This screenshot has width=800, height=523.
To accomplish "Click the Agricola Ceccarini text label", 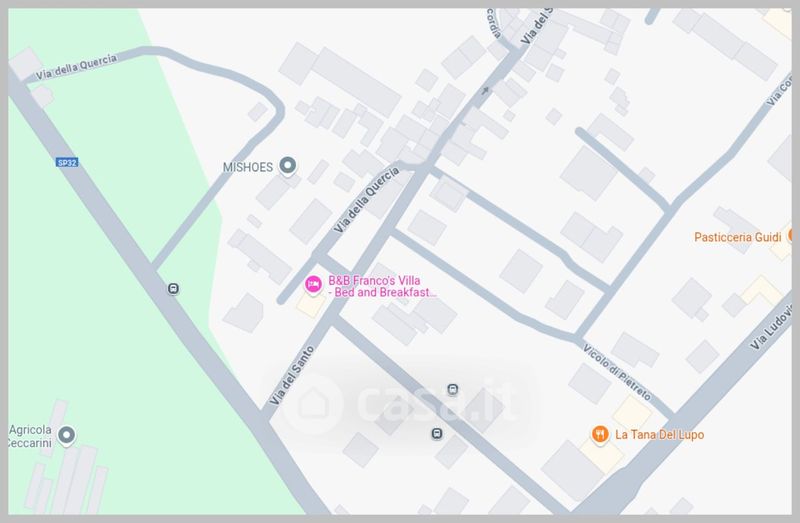I will pyautogui.click(x=30, y=436).
